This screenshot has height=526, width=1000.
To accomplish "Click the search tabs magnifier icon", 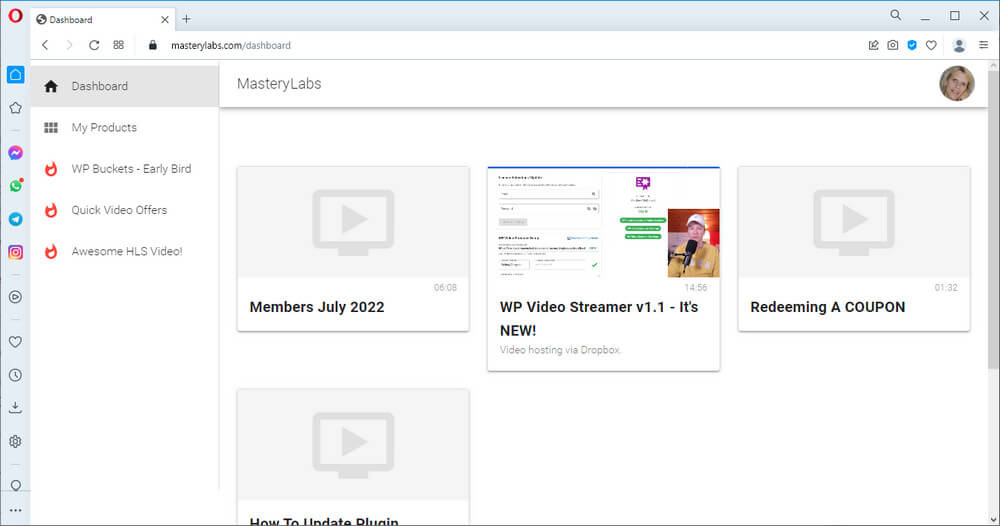I will (x=896, y=15).
